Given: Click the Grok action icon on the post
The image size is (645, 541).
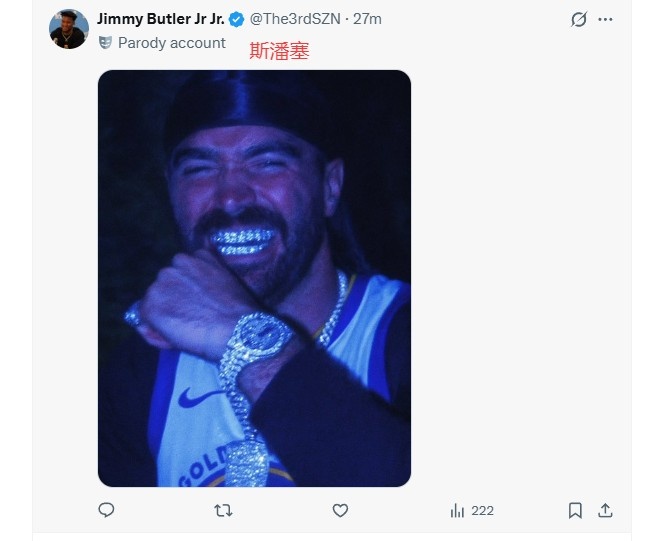Looking at the screenshot, I should tap(578, 19).
